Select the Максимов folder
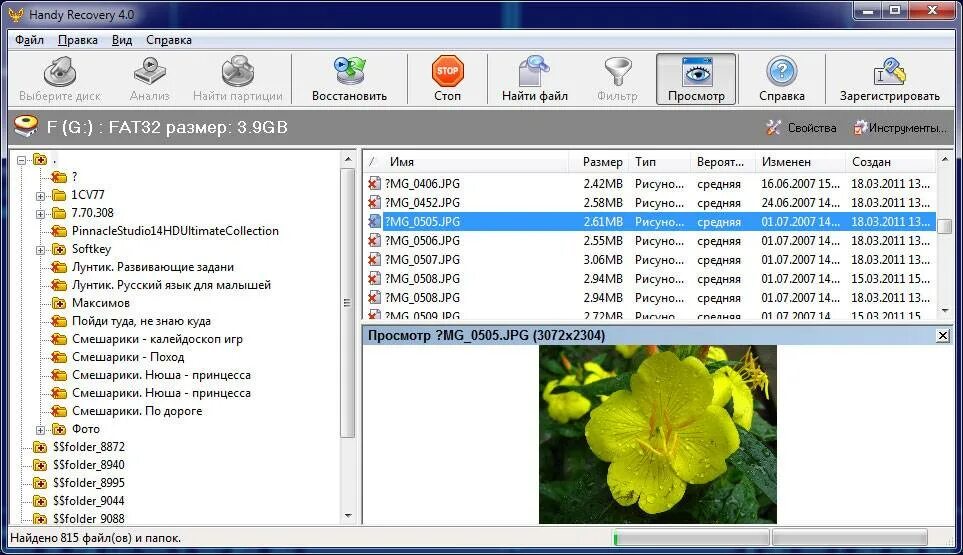The width and height of the screenshot is (963, 555). tap(101, 303)
